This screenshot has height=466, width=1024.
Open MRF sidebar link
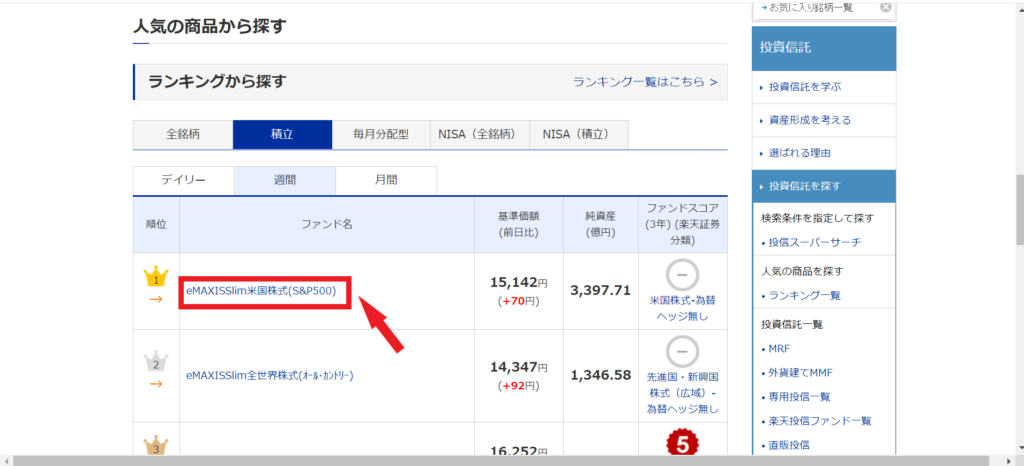coord(779,349)
